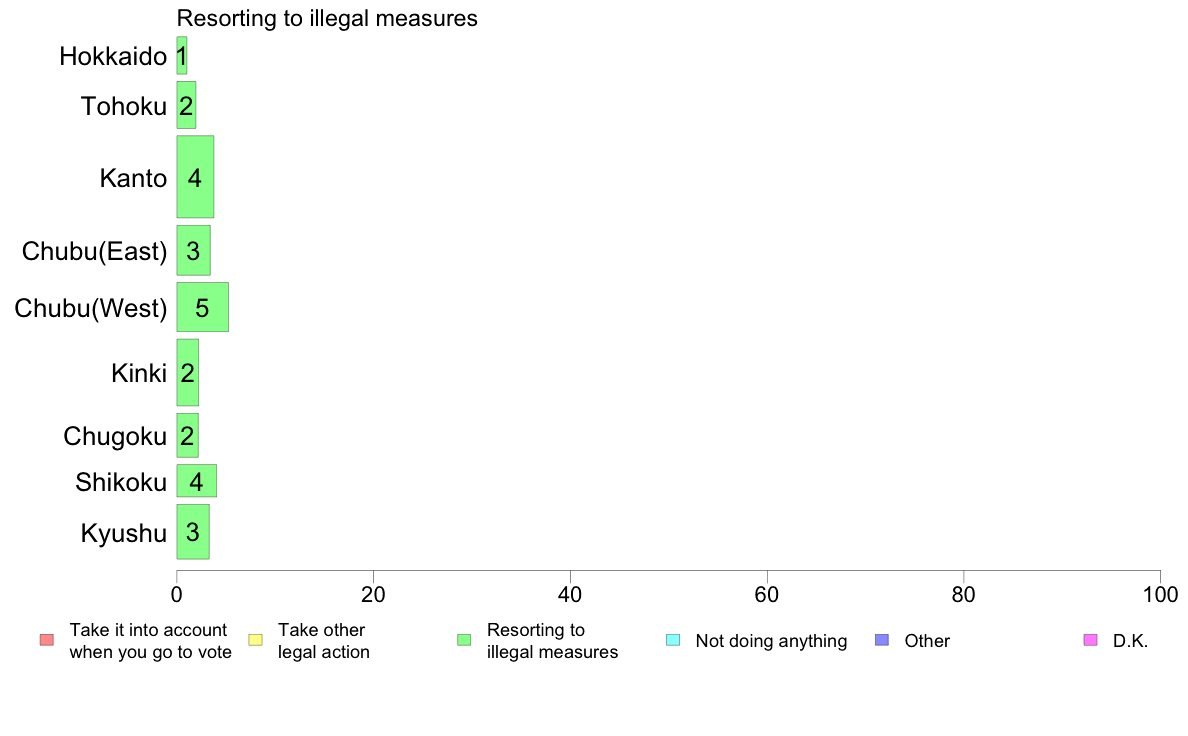Click the 'Resorting to illegal measures' chart title
1188x736 pixels.
327,18
